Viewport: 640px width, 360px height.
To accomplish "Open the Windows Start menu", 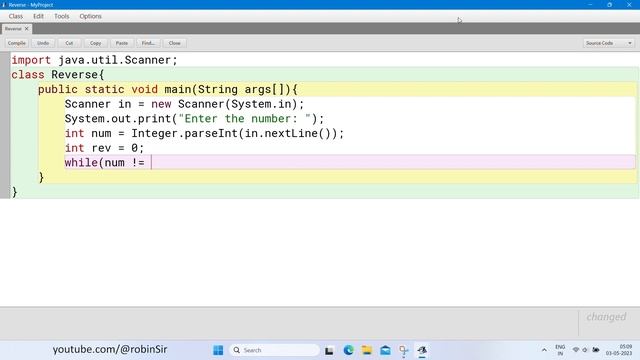I will tap(218, 350).
